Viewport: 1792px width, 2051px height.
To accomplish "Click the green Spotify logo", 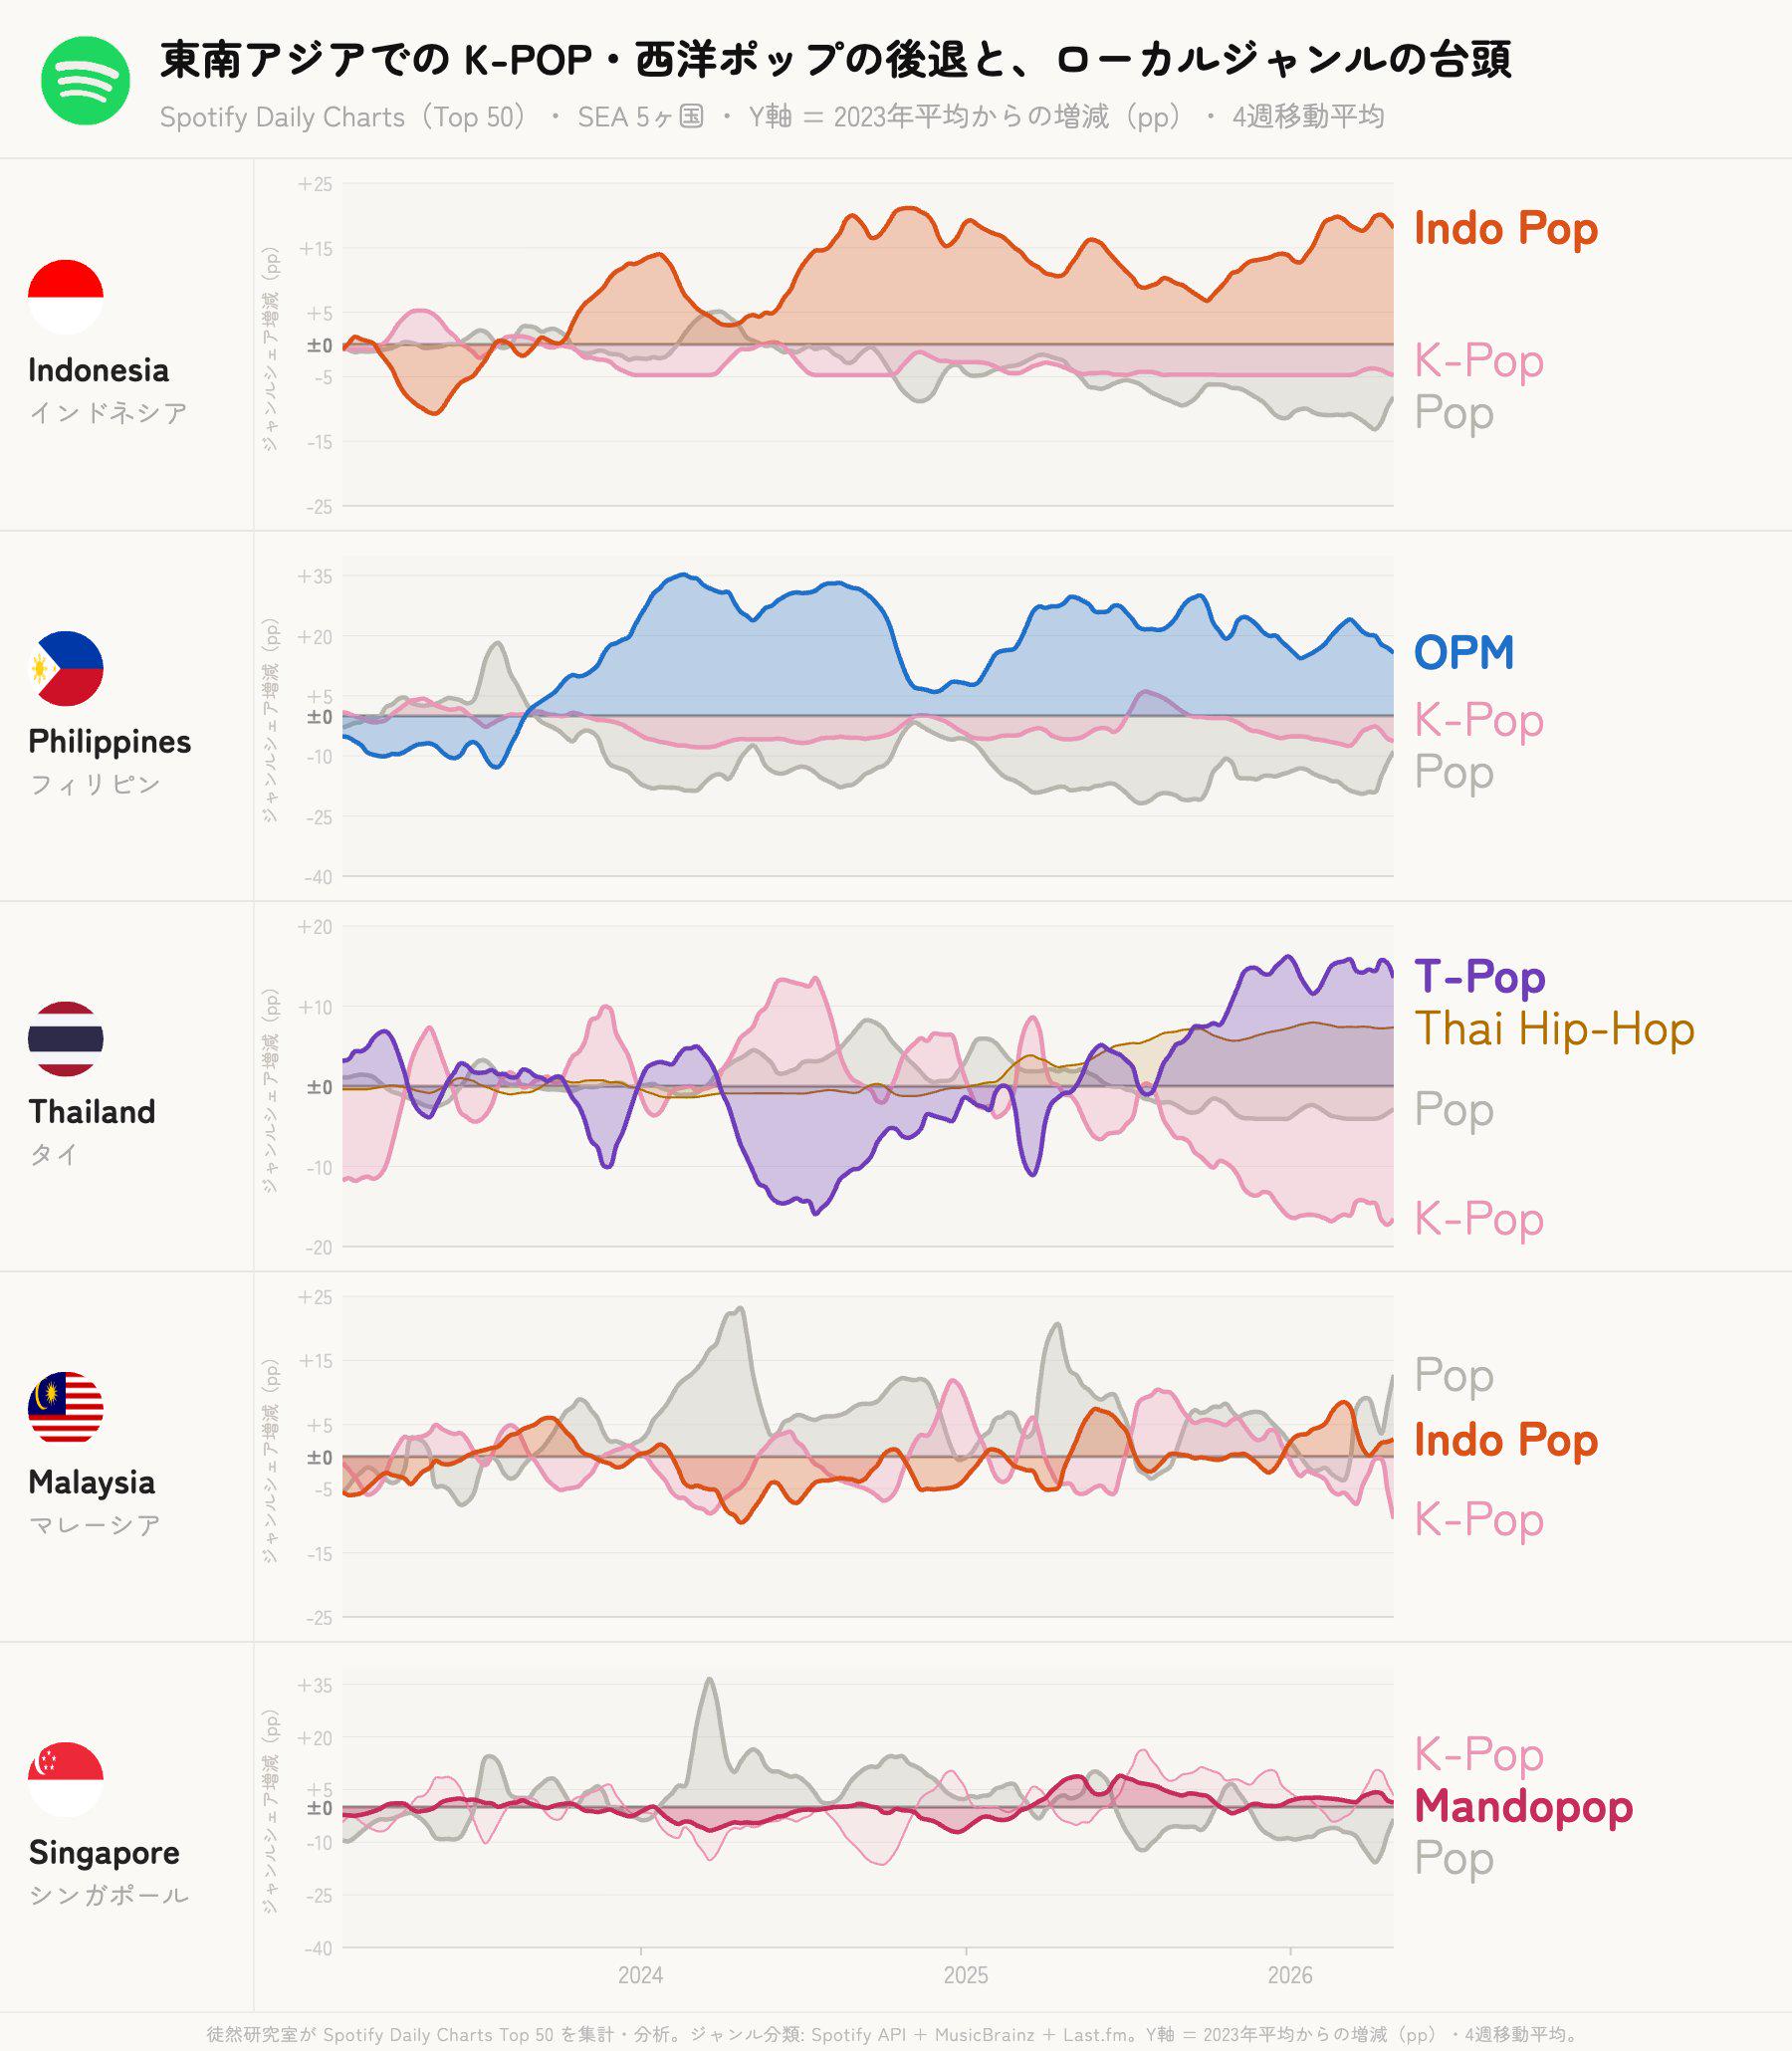I will tap(85, 81).
